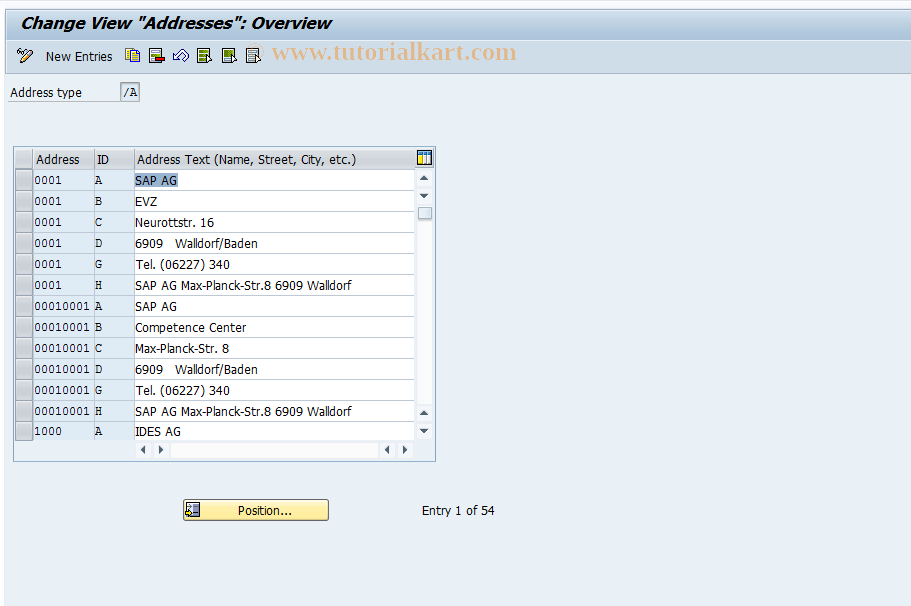Click the EVZ address text cell
Image resolution: width=911 pixels, height=606 pixels.
click(274, 201)
